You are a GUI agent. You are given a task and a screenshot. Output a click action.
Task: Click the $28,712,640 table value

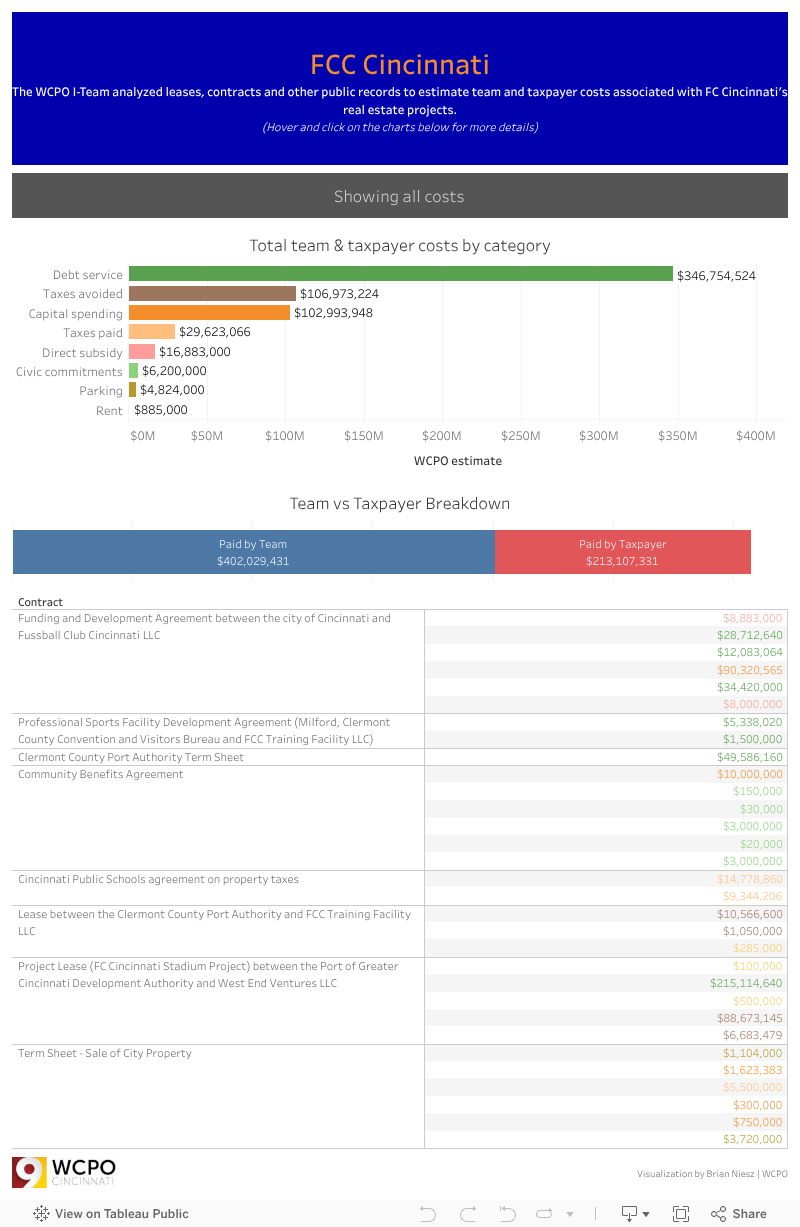click(750, 636)
